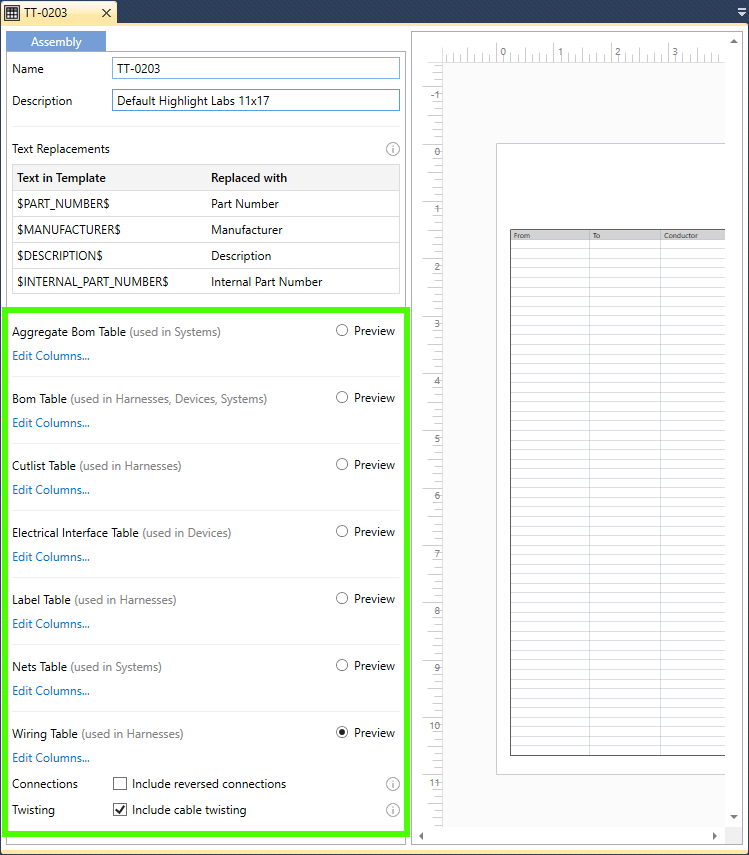This screenshot has width=749, height=855.
Task: Click into the Name input field
Action: click(256, 69)
